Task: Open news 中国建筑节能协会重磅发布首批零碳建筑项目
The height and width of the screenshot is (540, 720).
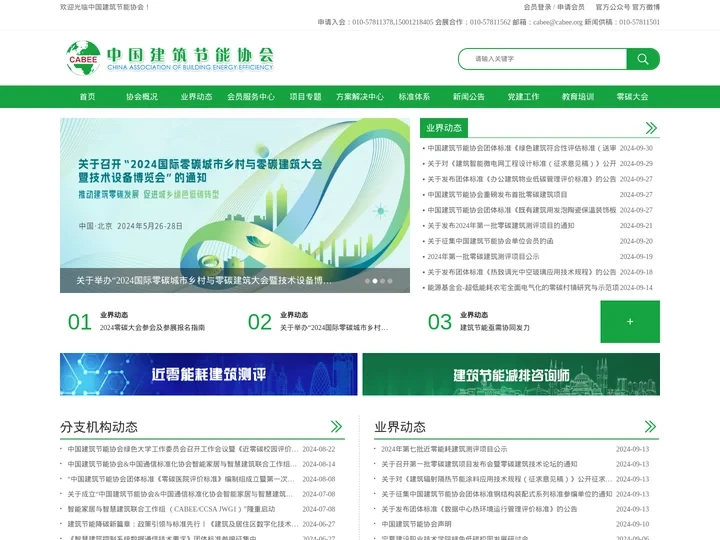Action: coord(497,194)
